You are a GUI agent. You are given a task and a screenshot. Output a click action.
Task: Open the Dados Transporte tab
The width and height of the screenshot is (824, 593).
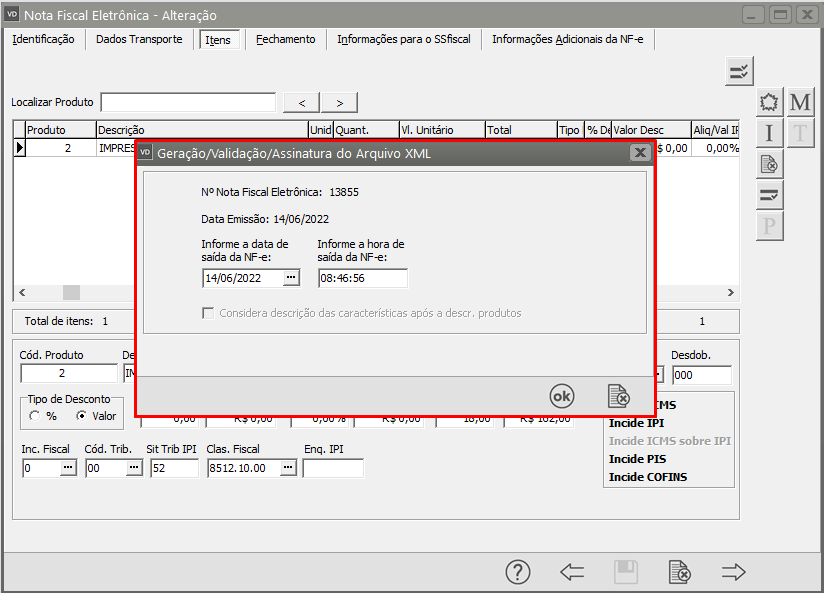pyautogui.click(x=139, y=39)
